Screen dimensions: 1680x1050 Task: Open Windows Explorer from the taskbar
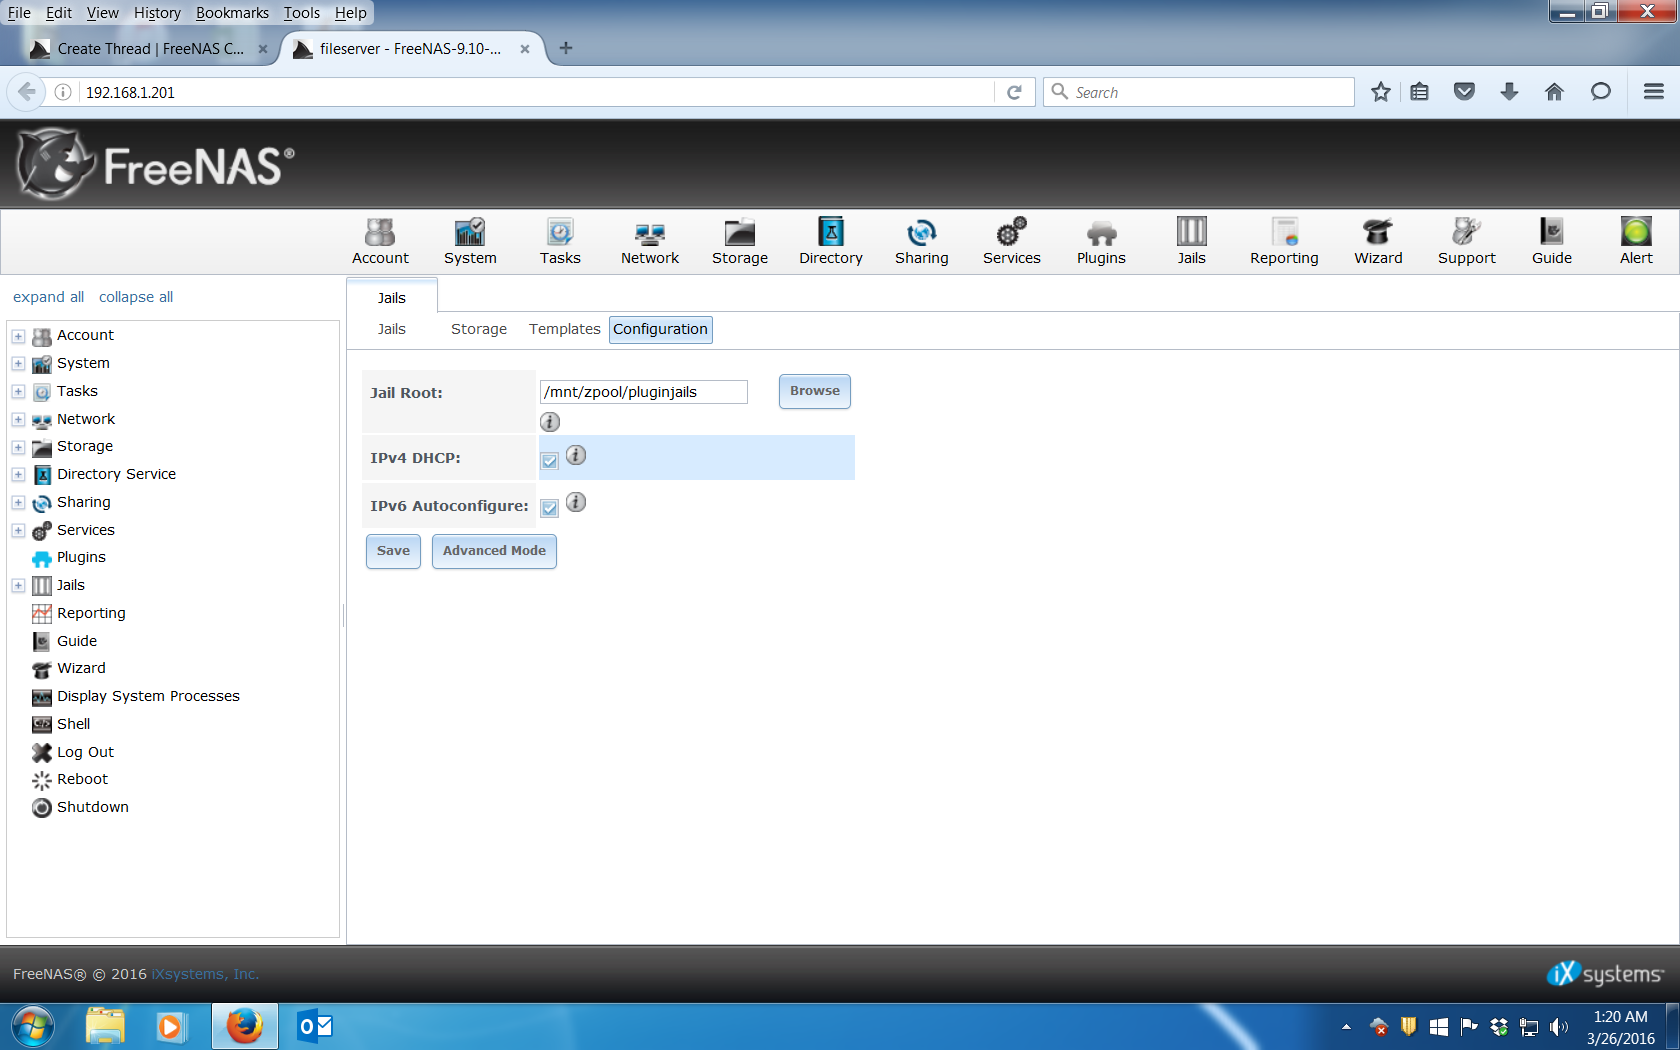pyautogui.click(x=105, y=1026)
